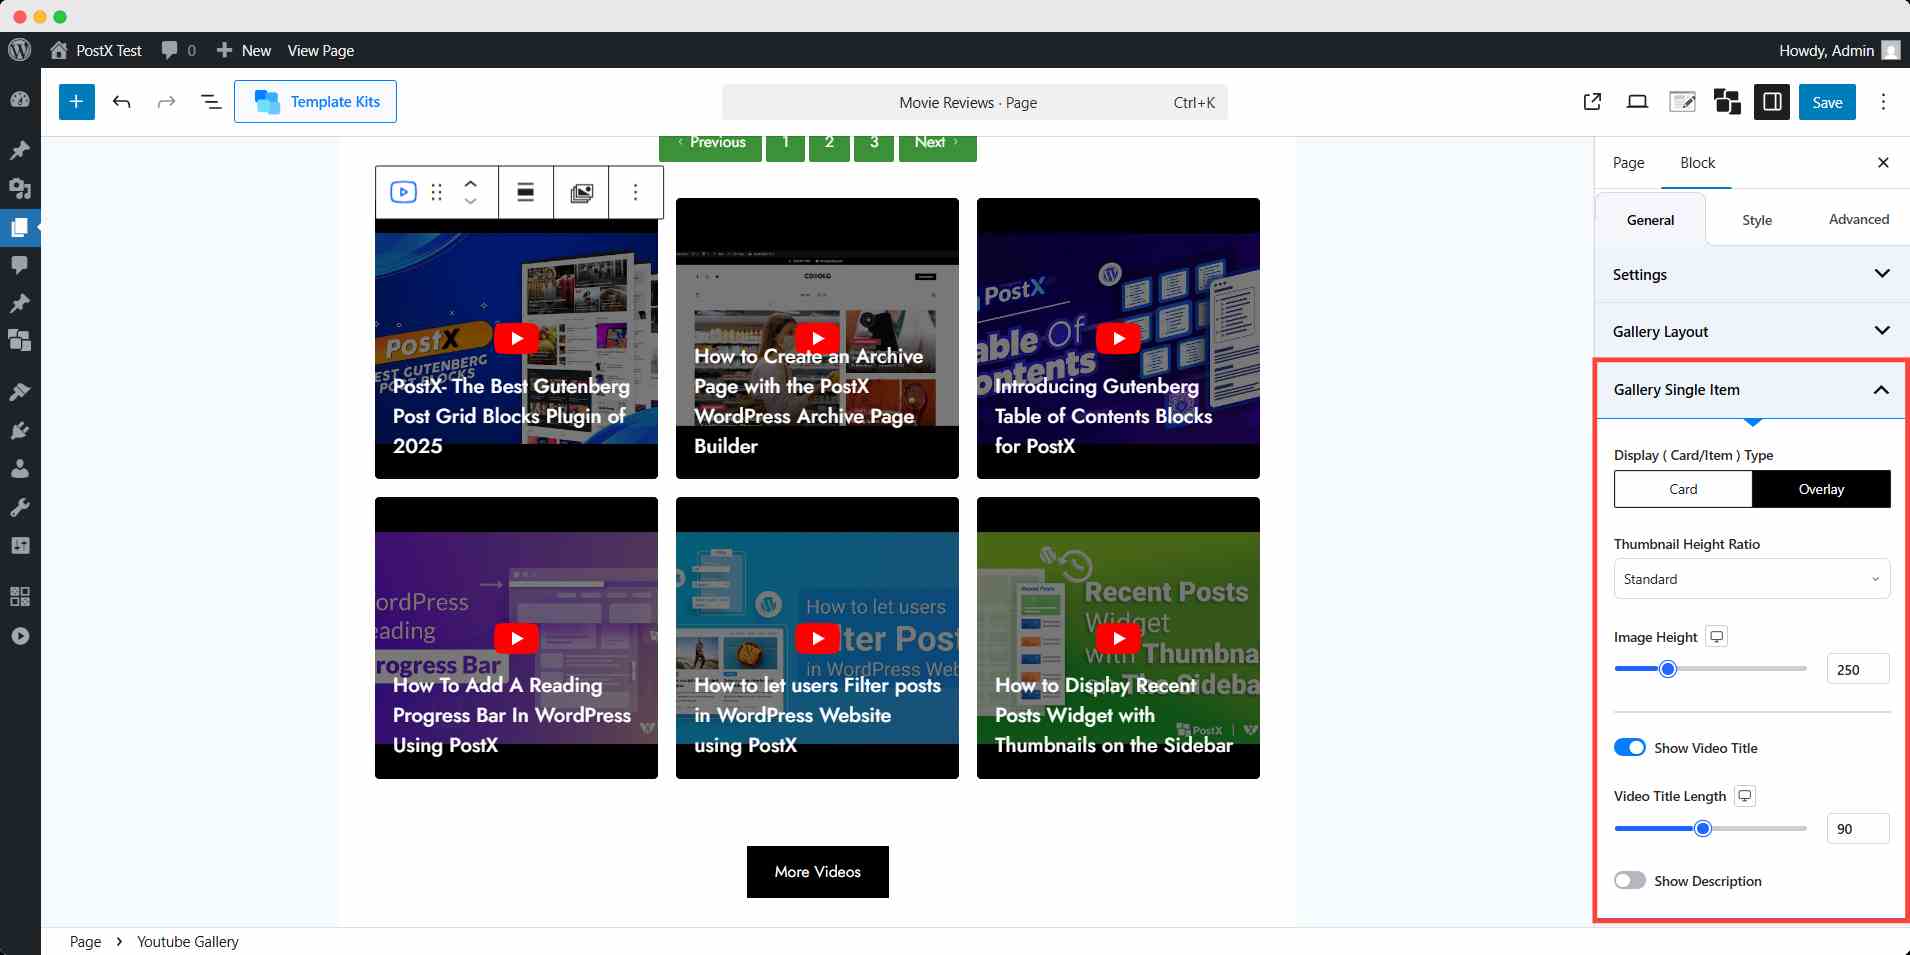The width and height of the screenshot is (1910, 955).
Task: Click the Image Height slider handle
Action: pos(1667,669)
